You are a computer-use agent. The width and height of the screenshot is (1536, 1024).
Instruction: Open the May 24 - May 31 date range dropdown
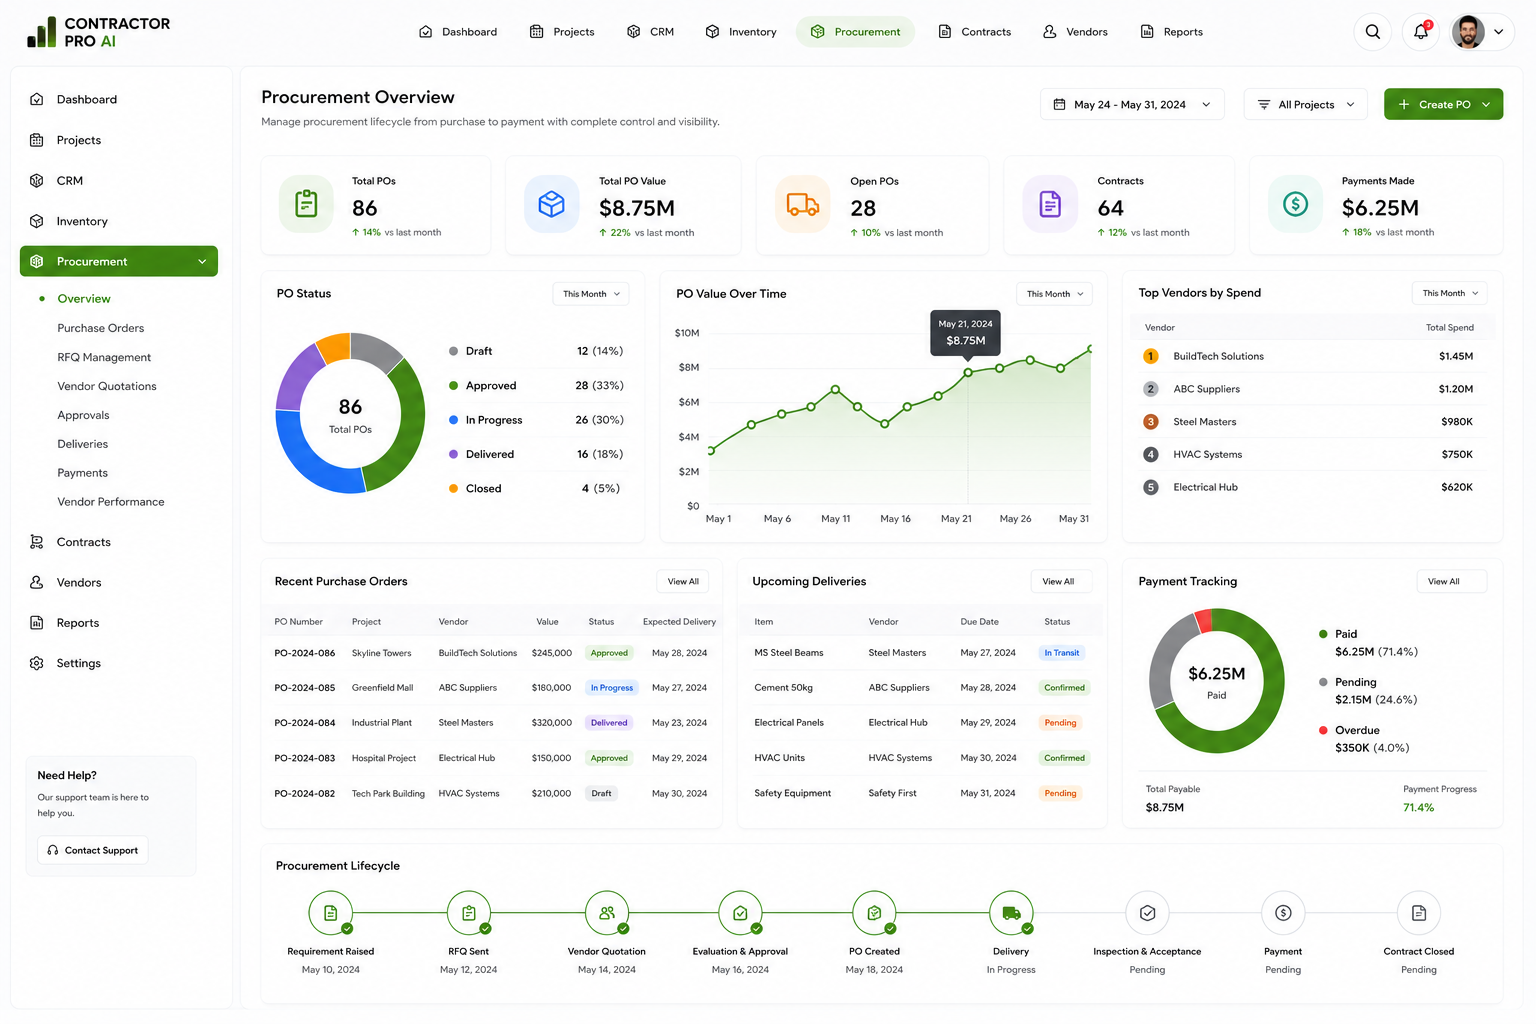click(1132, 104)
